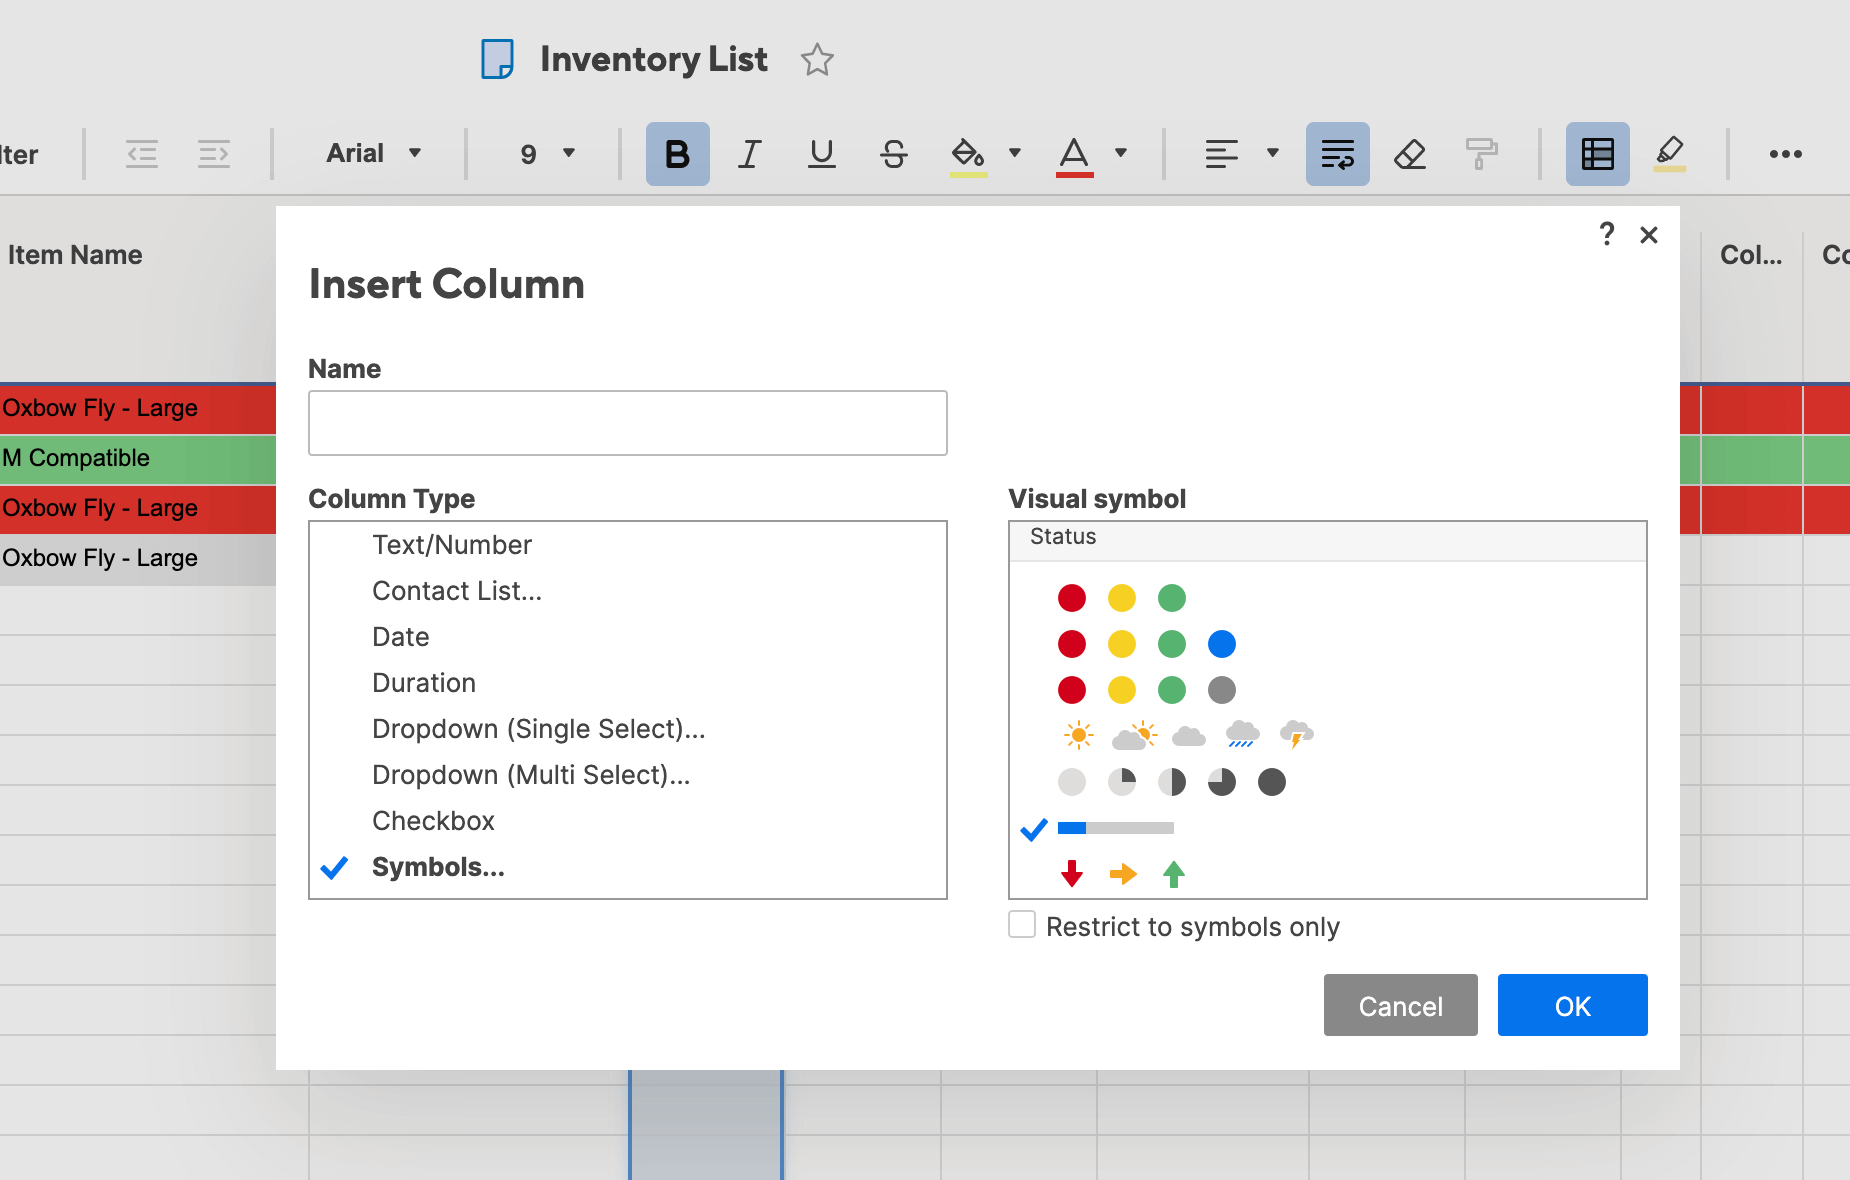Open the fill color dropdown arrow
This screenshot has height=1180, width=1850.
pyautogui.click(x=1015, y=154)
